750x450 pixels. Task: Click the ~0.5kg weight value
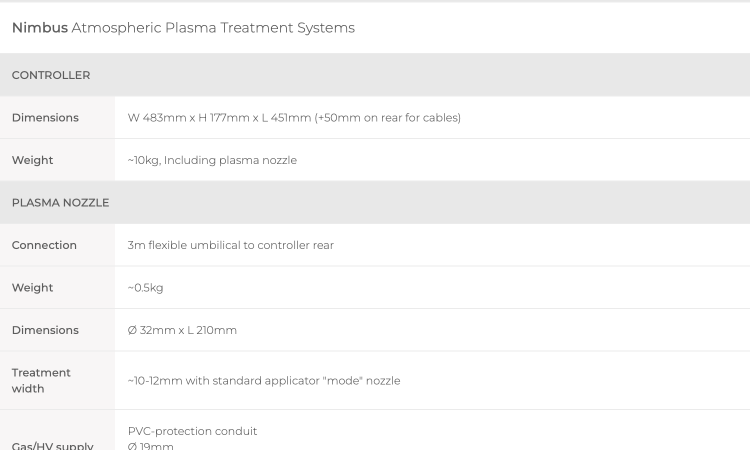pos(145,287)
